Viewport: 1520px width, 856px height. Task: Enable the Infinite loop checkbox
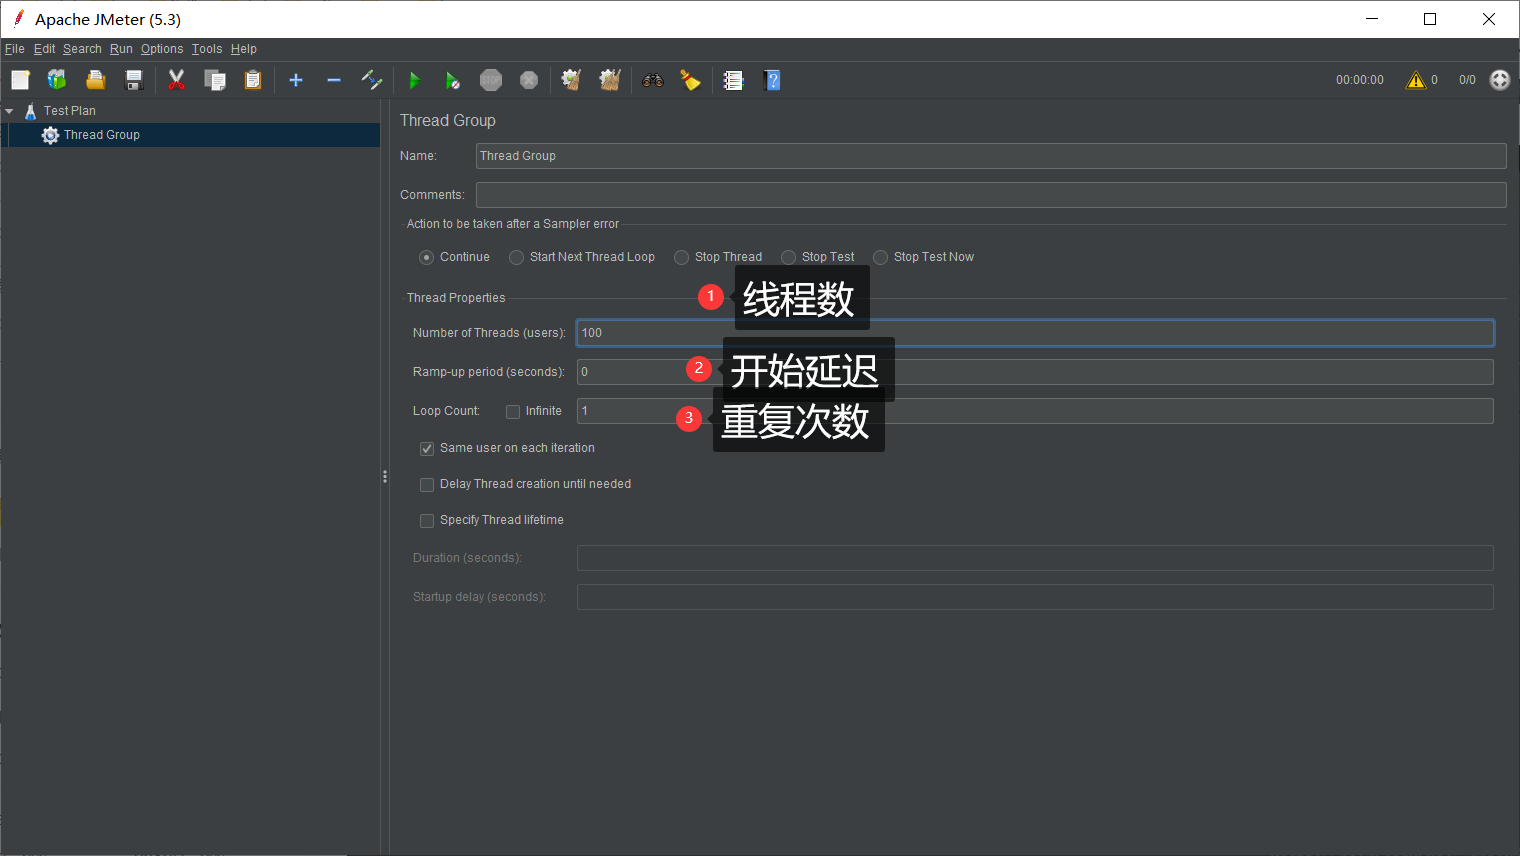coord(513,411)
